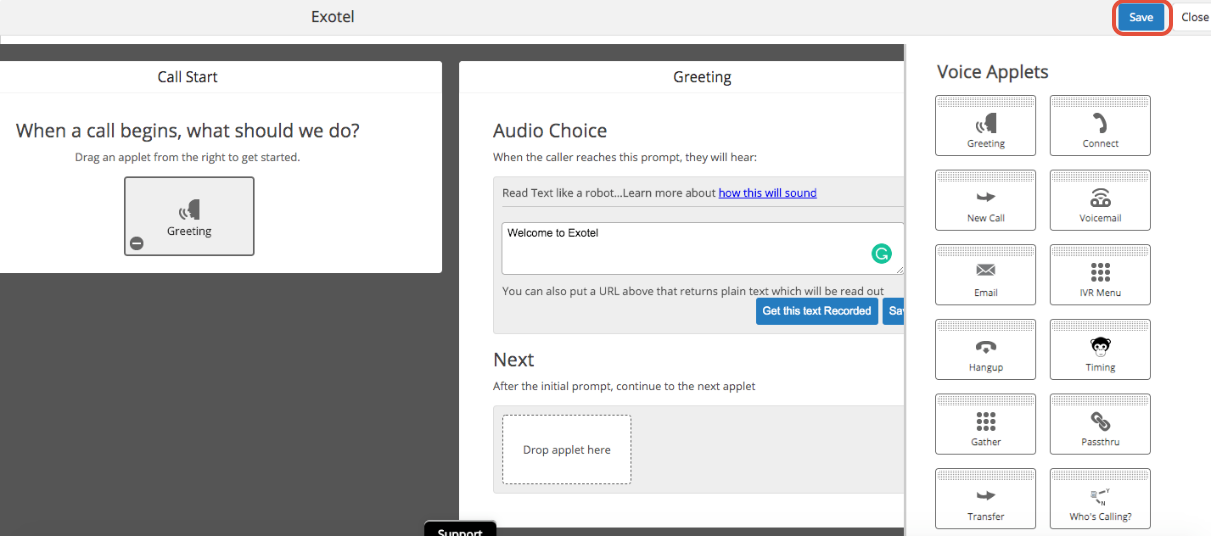Screen dimensions: 1211x536
Task: Select the Greeting applet in Voice Applets
Action: click(x=985, y=126)
